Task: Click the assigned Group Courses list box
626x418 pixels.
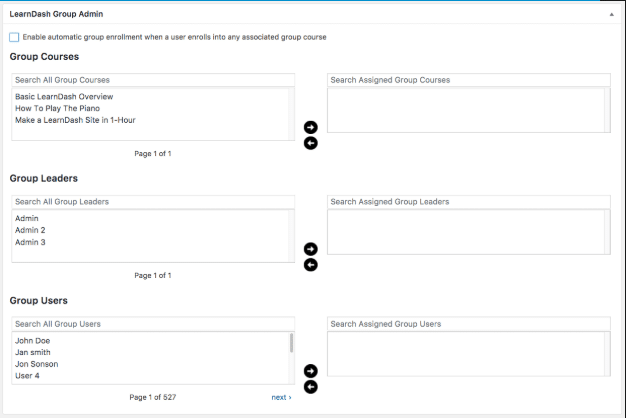Action: click(469, 110)
